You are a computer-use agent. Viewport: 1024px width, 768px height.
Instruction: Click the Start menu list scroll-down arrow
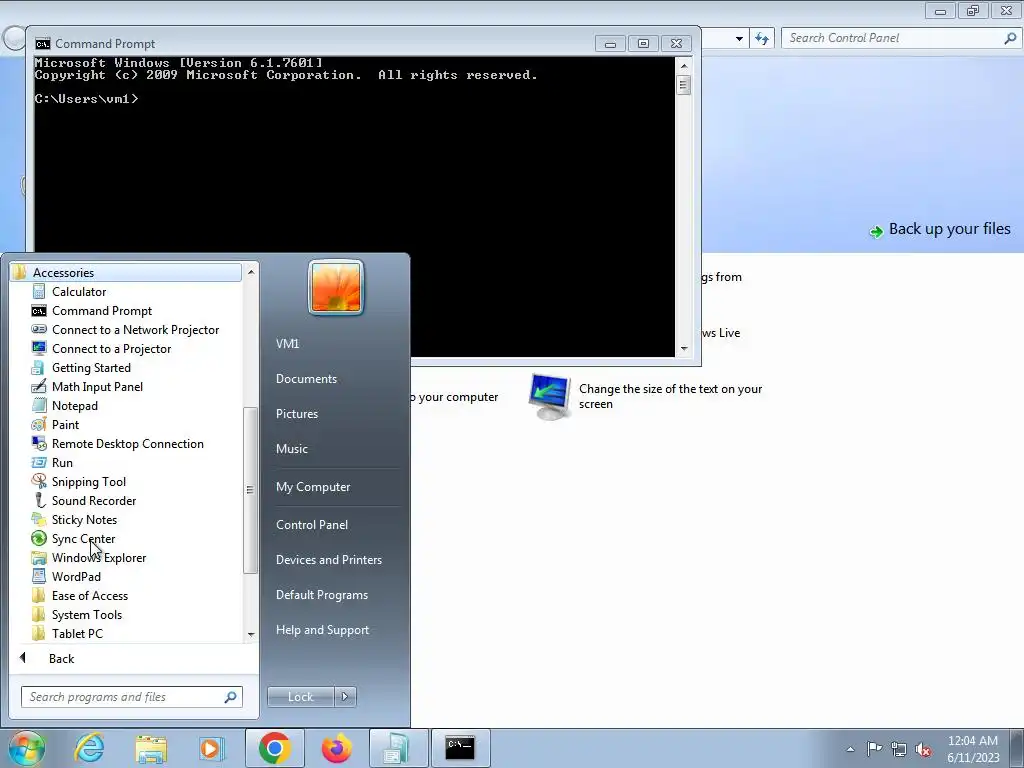click(251, 635)
